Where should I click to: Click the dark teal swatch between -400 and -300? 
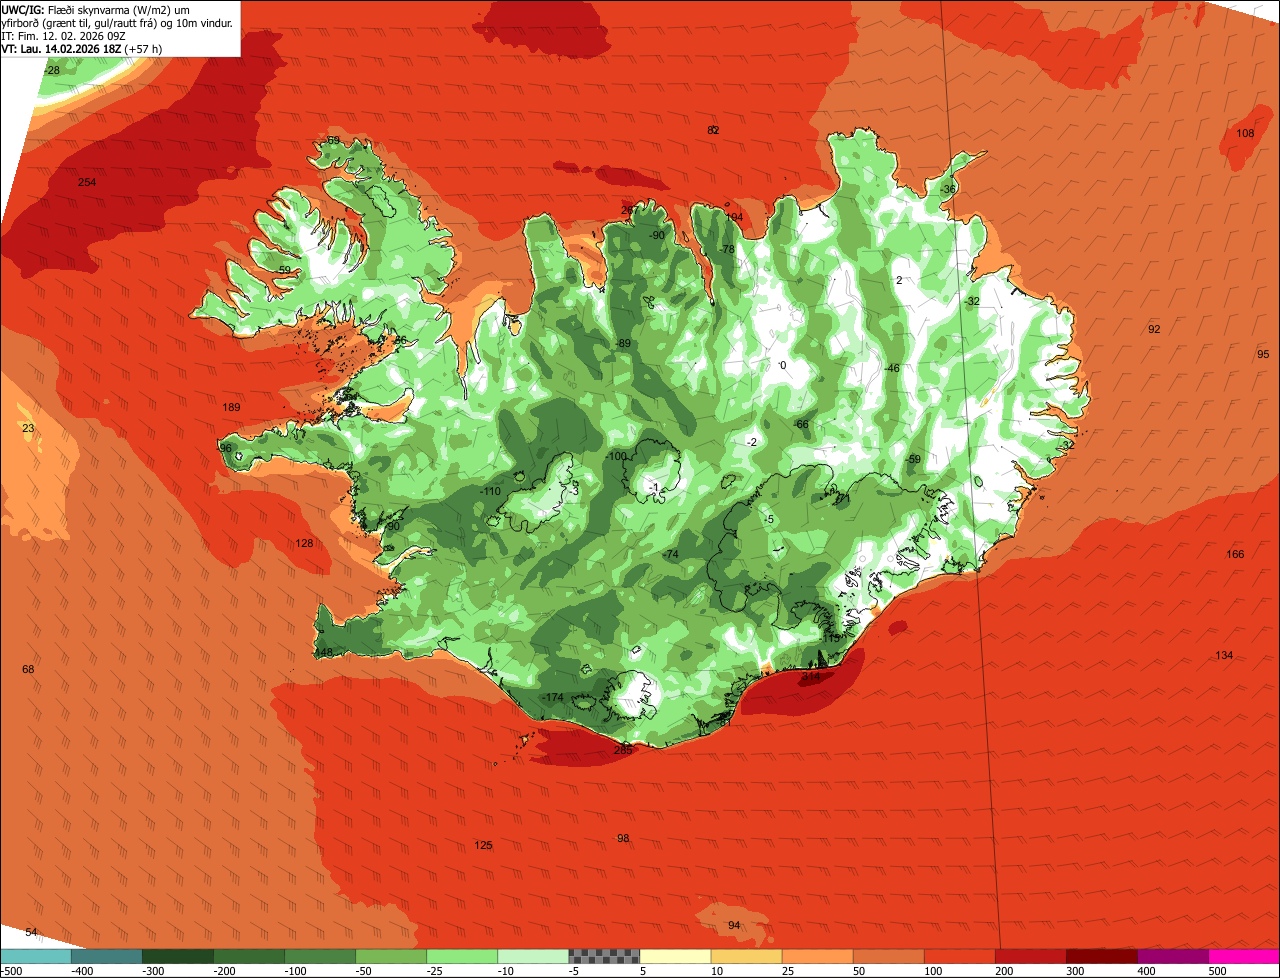[x=107, y=956]
